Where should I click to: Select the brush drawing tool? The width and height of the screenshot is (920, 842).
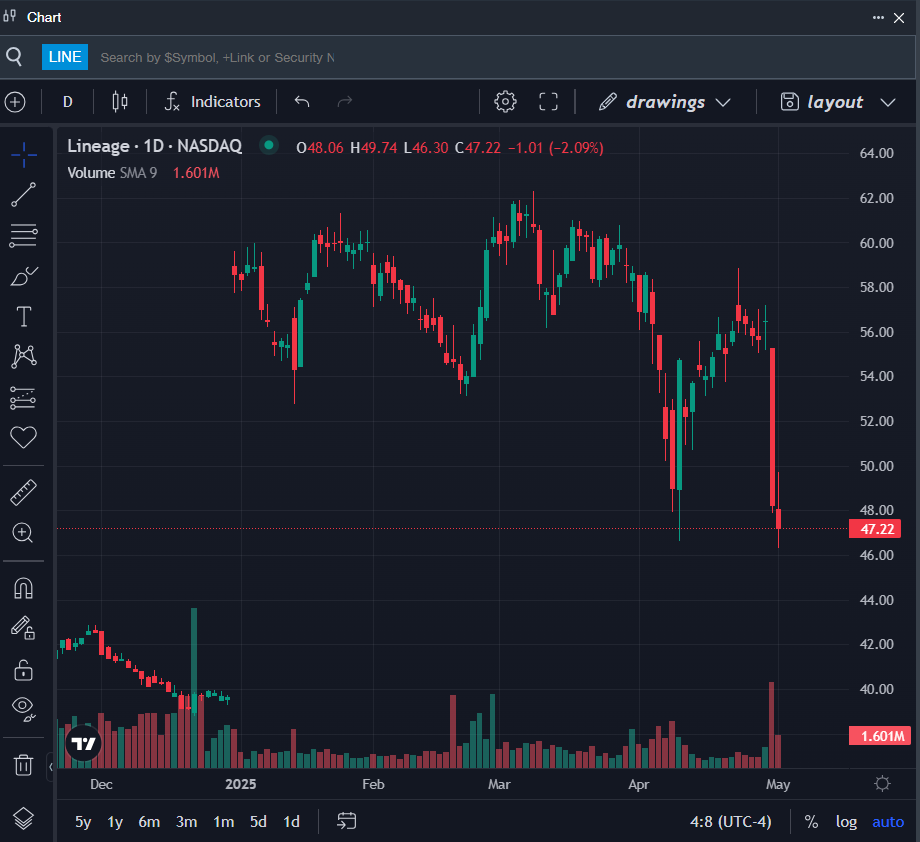click(x=23, y=276)
